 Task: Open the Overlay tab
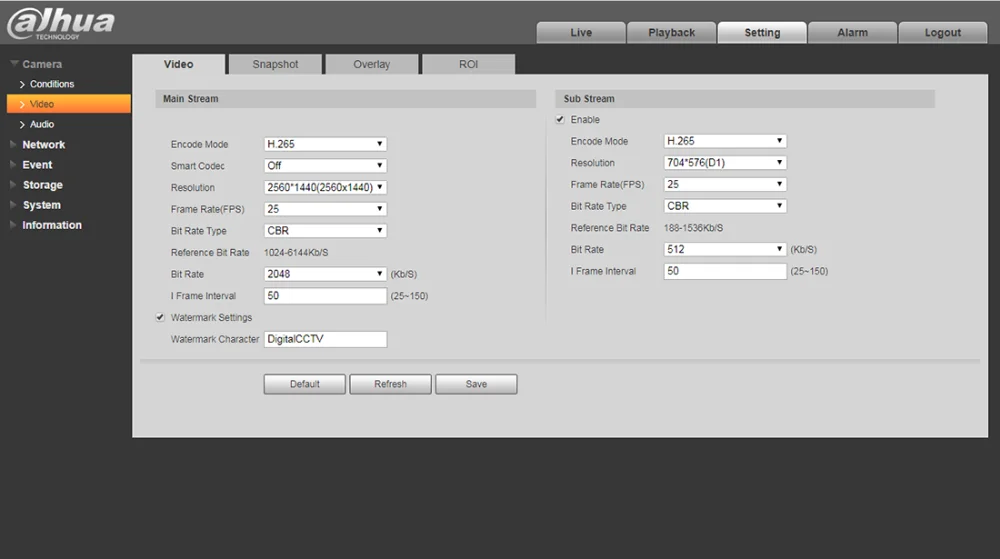372,64
